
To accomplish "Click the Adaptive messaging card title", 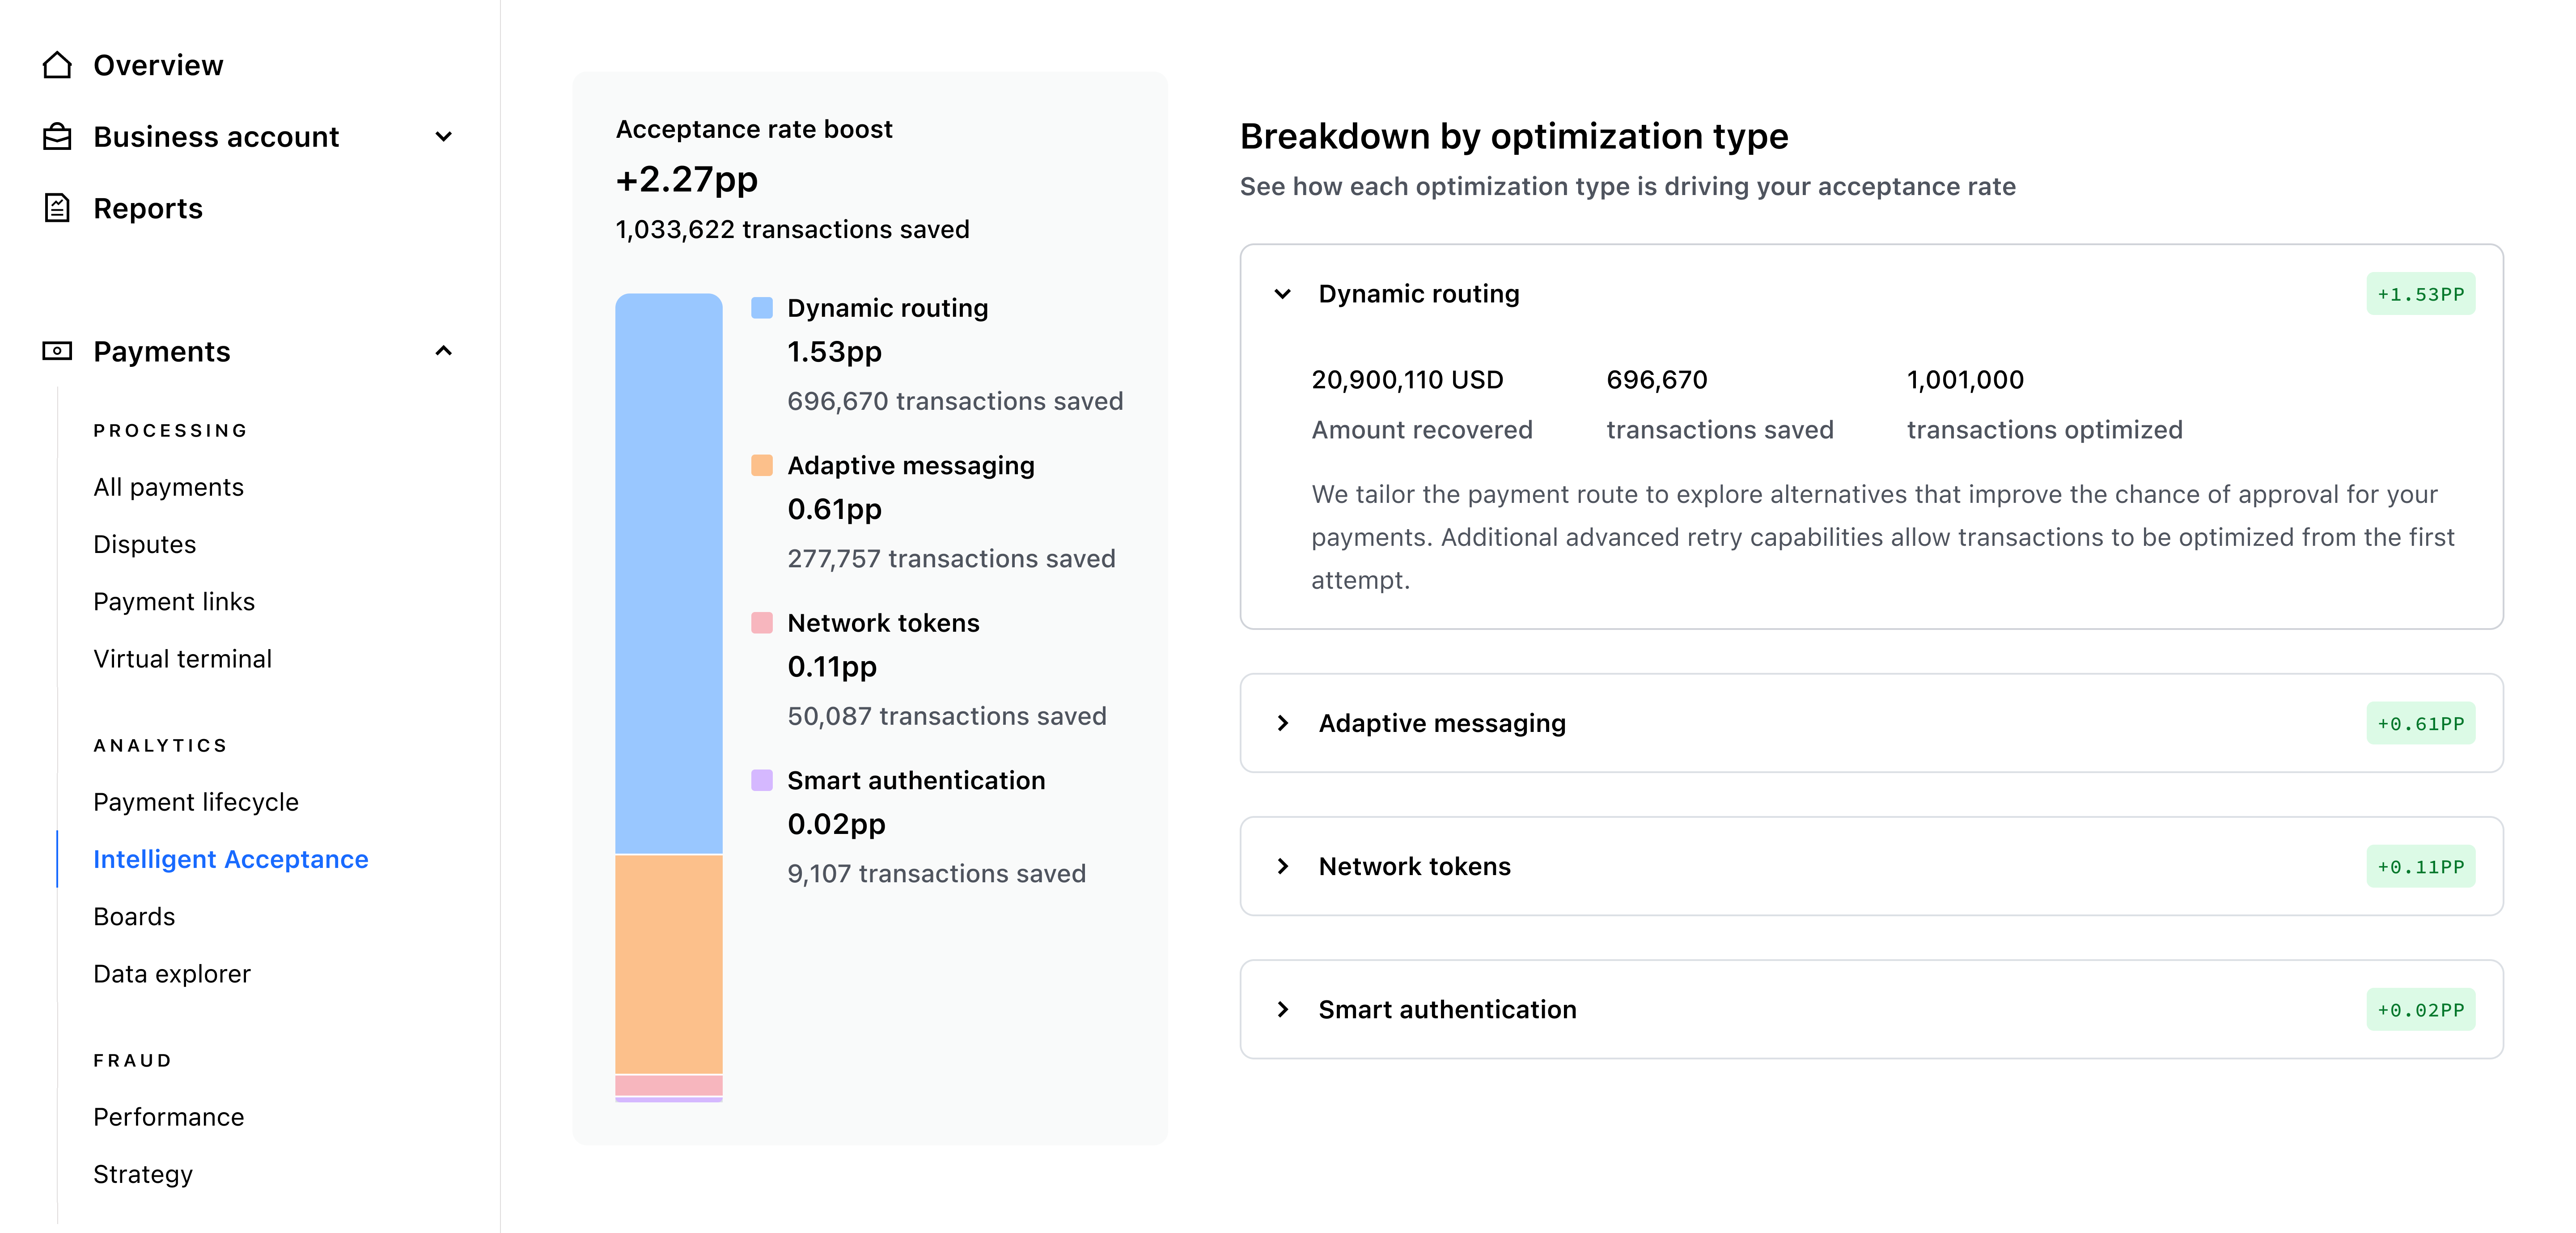I will [x=1442, y=723].
